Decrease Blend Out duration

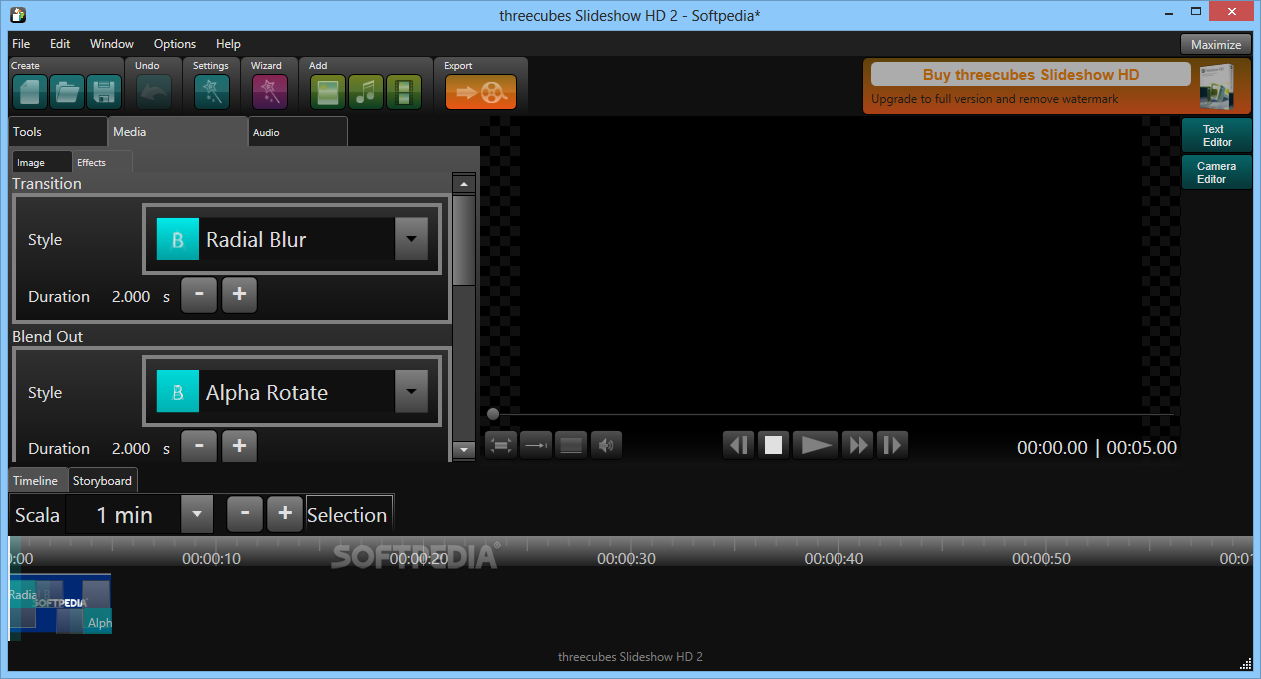pyautogui.click(x=199, y=446)
